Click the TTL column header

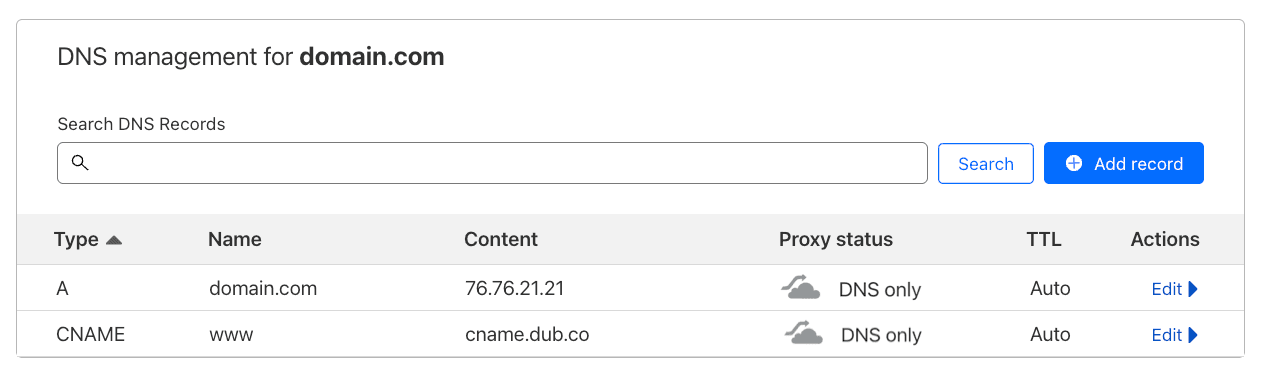[x=1044, y=239]
